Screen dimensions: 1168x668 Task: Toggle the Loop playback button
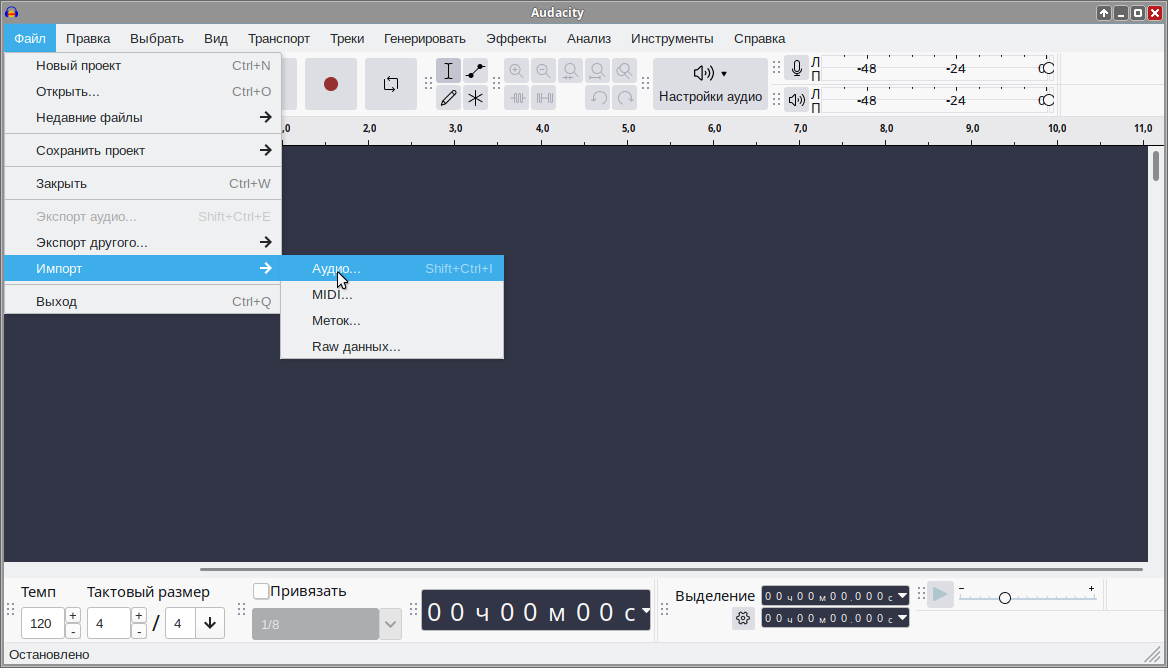coord(390,84)
